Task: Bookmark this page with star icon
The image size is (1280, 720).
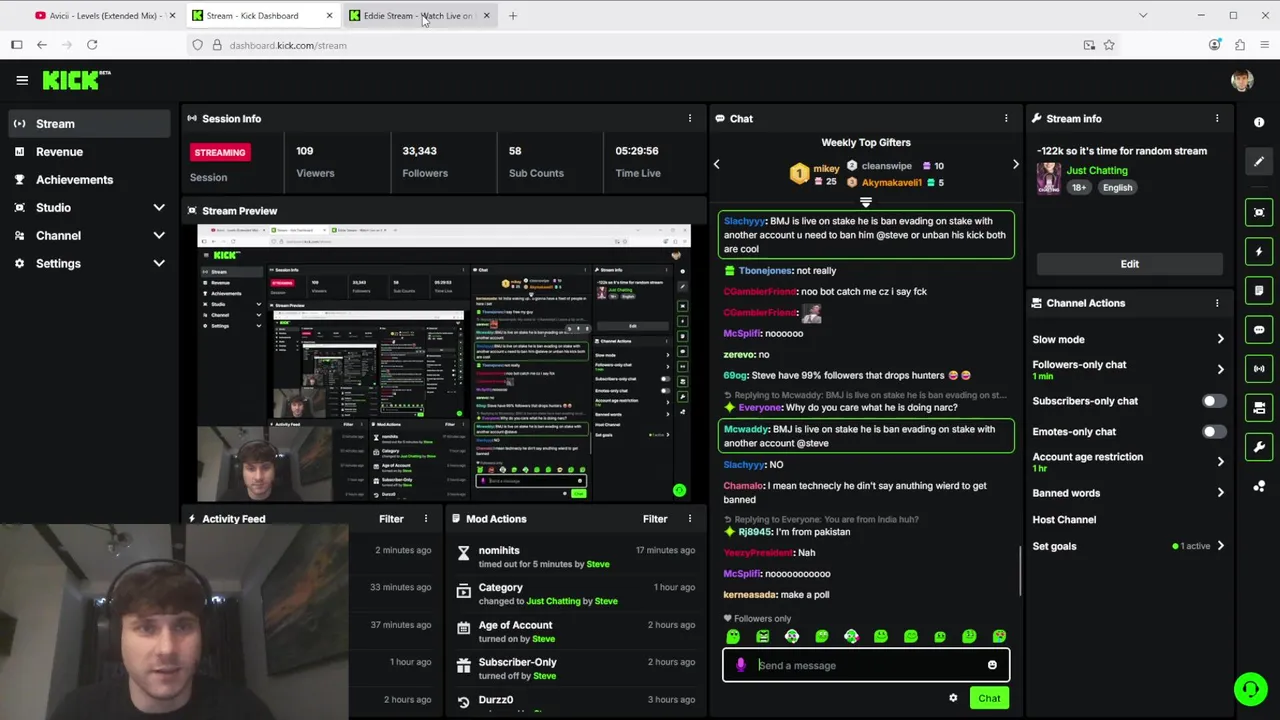Action: click(1109, 45)
